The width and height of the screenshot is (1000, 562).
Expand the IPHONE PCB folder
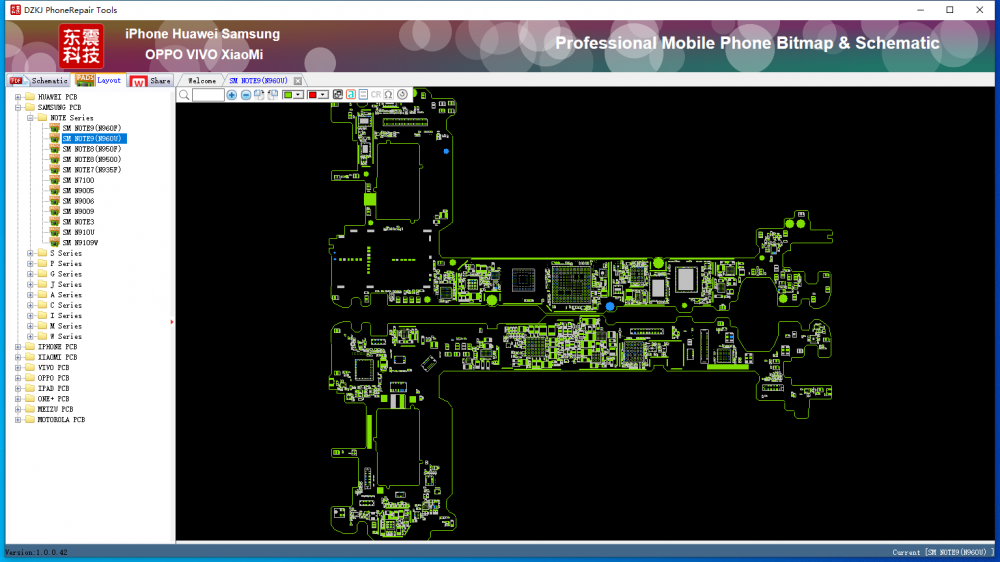[18, 347]
